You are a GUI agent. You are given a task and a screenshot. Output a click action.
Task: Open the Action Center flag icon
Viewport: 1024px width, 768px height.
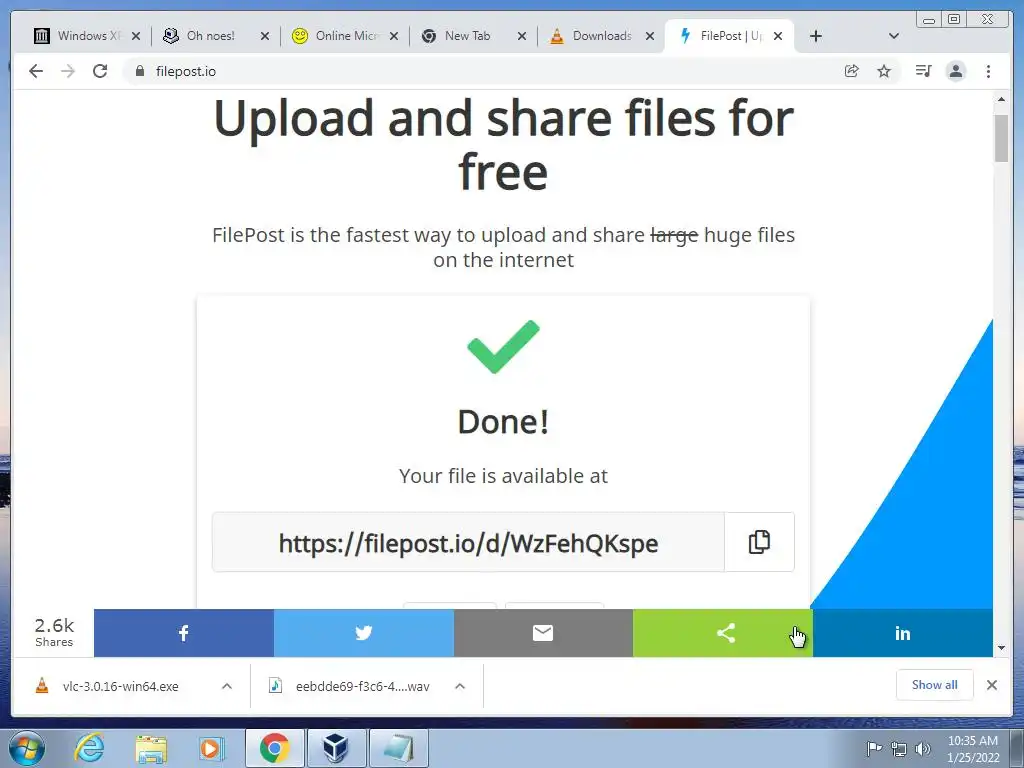point(874,749)
